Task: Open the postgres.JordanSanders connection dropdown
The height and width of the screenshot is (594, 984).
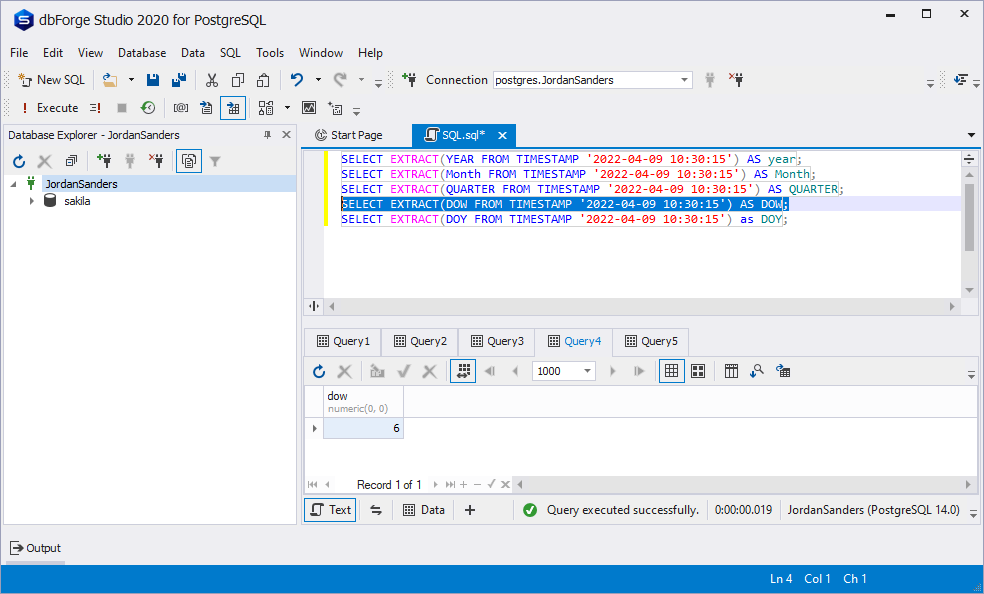Action: 684,79
